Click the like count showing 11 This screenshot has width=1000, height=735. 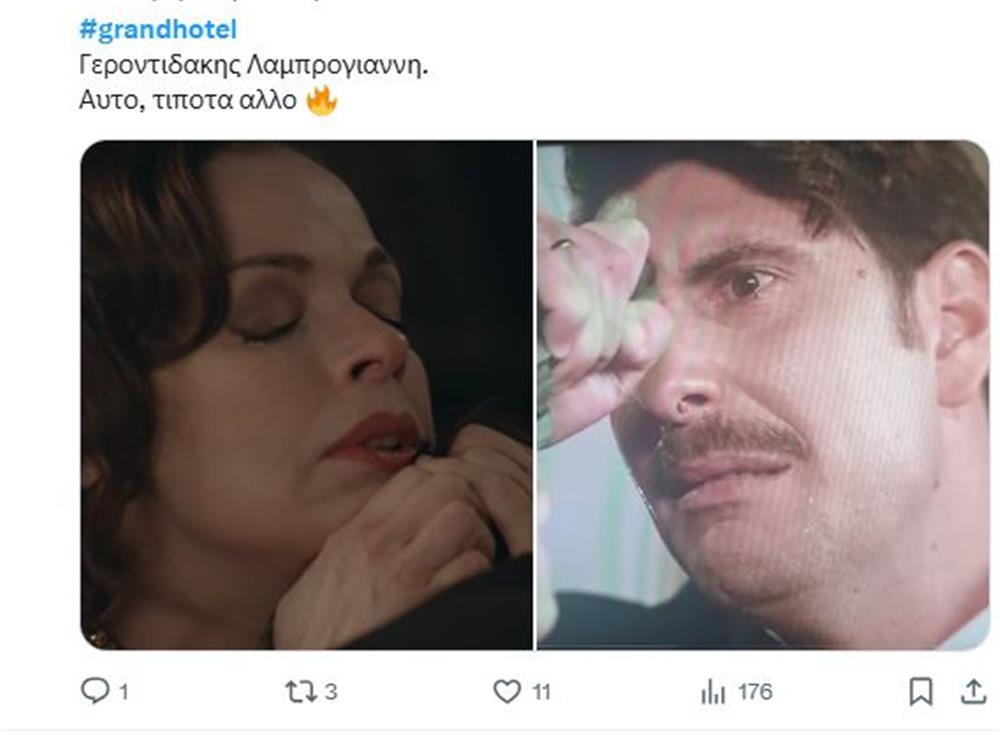point(541,691)
